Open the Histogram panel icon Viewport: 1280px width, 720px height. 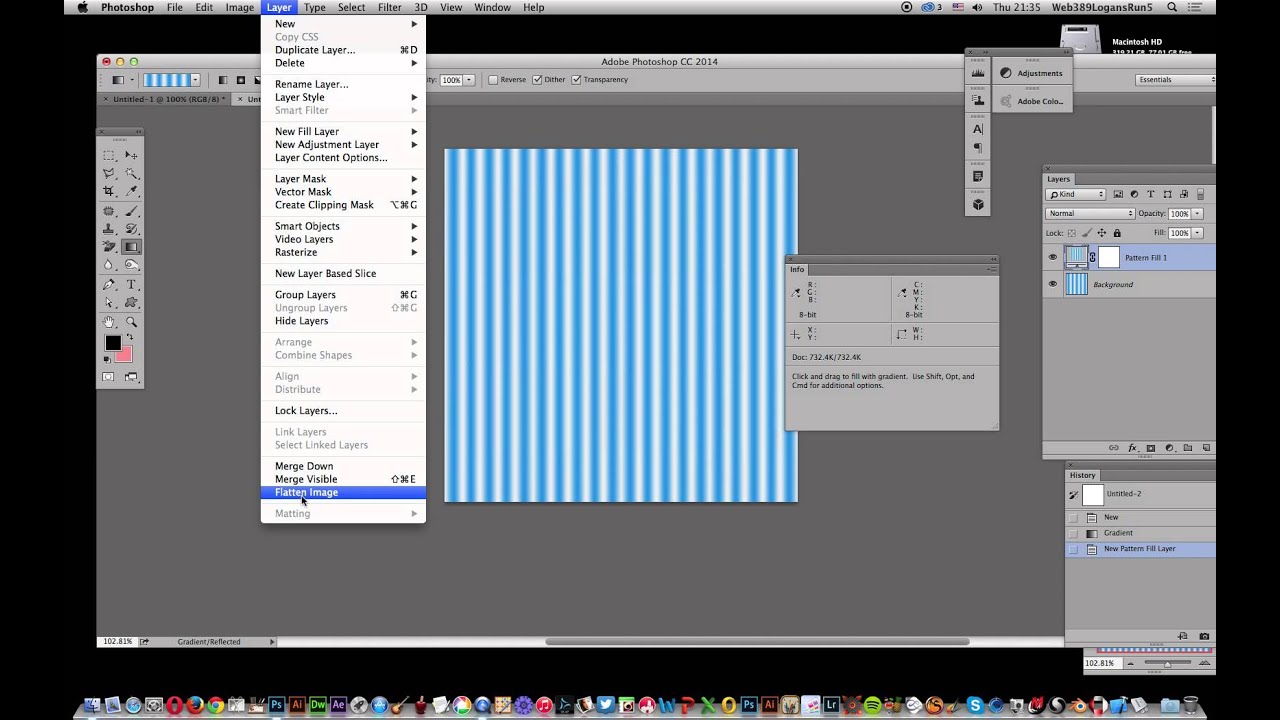tap(978, 73)
